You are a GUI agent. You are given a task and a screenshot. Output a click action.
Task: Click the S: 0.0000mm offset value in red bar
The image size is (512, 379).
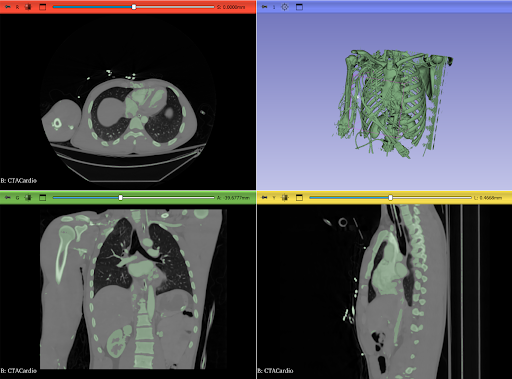231,7
